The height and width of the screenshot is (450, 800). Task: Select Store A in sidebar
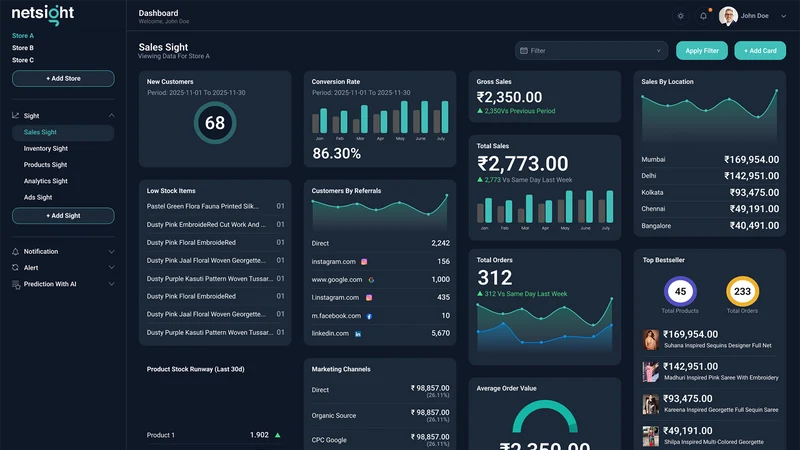(x=23, y=36)
